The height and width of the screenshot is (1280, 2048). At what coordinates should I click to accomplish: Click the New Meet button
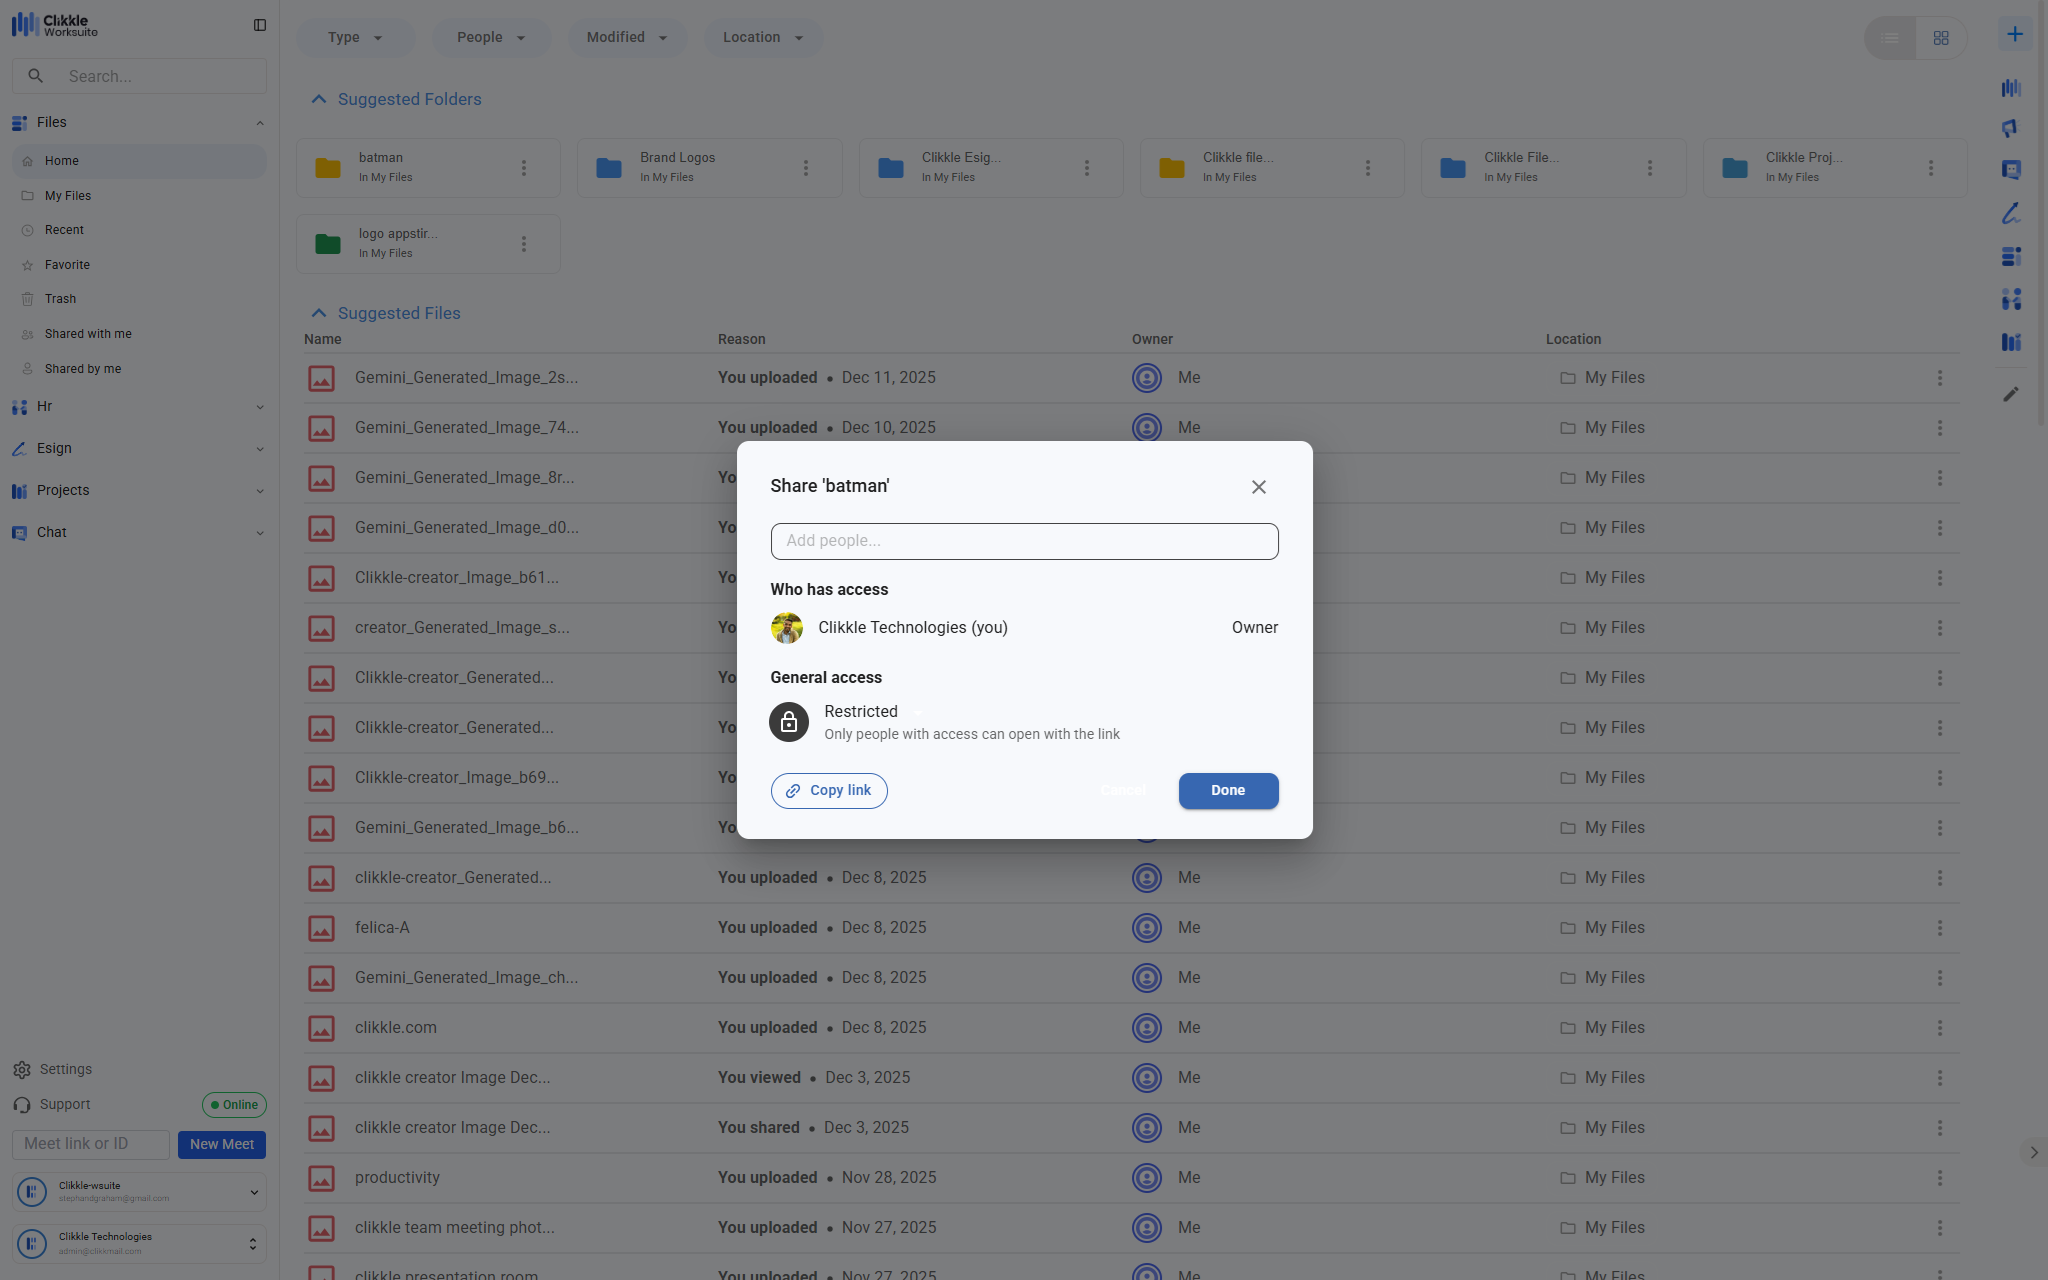pos(221,1144)
